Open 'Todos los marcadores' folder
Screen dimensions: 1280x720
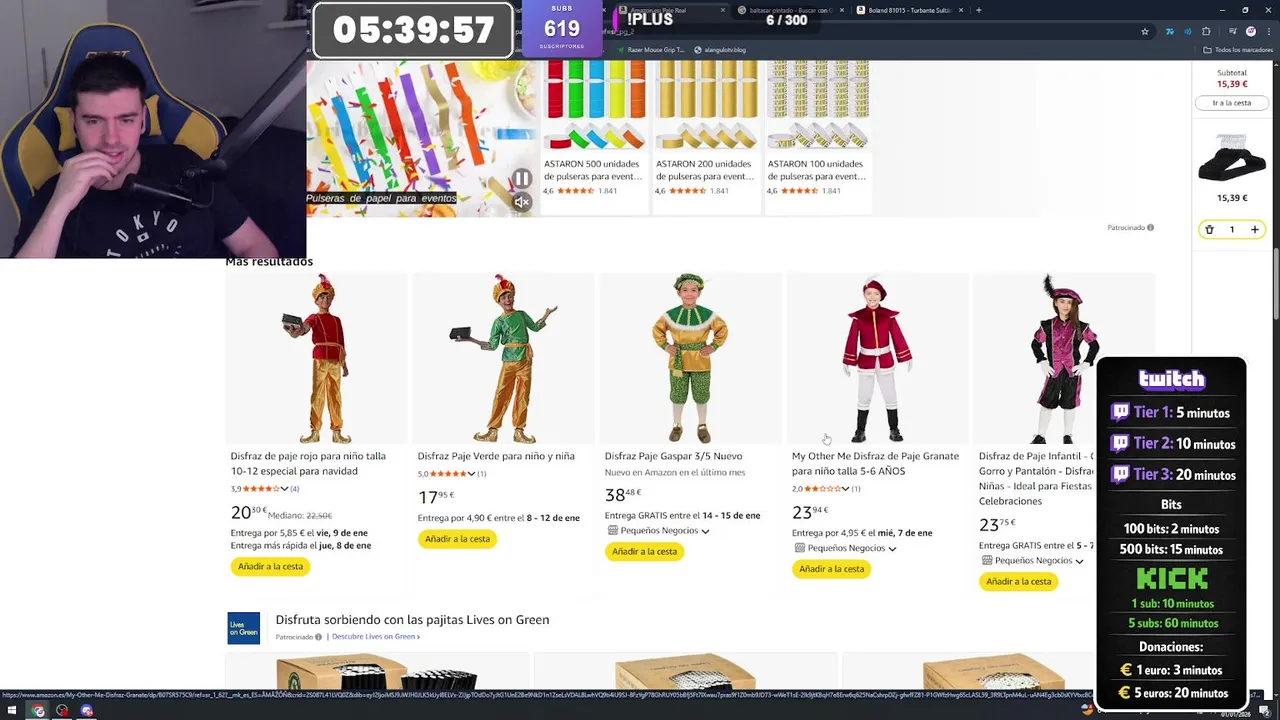[x=1237, y=50]
